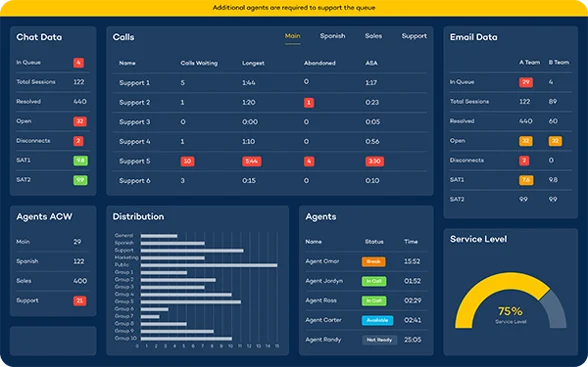Click the A Team column header
This screenshot has width=588, height=367.
point(530,62)
